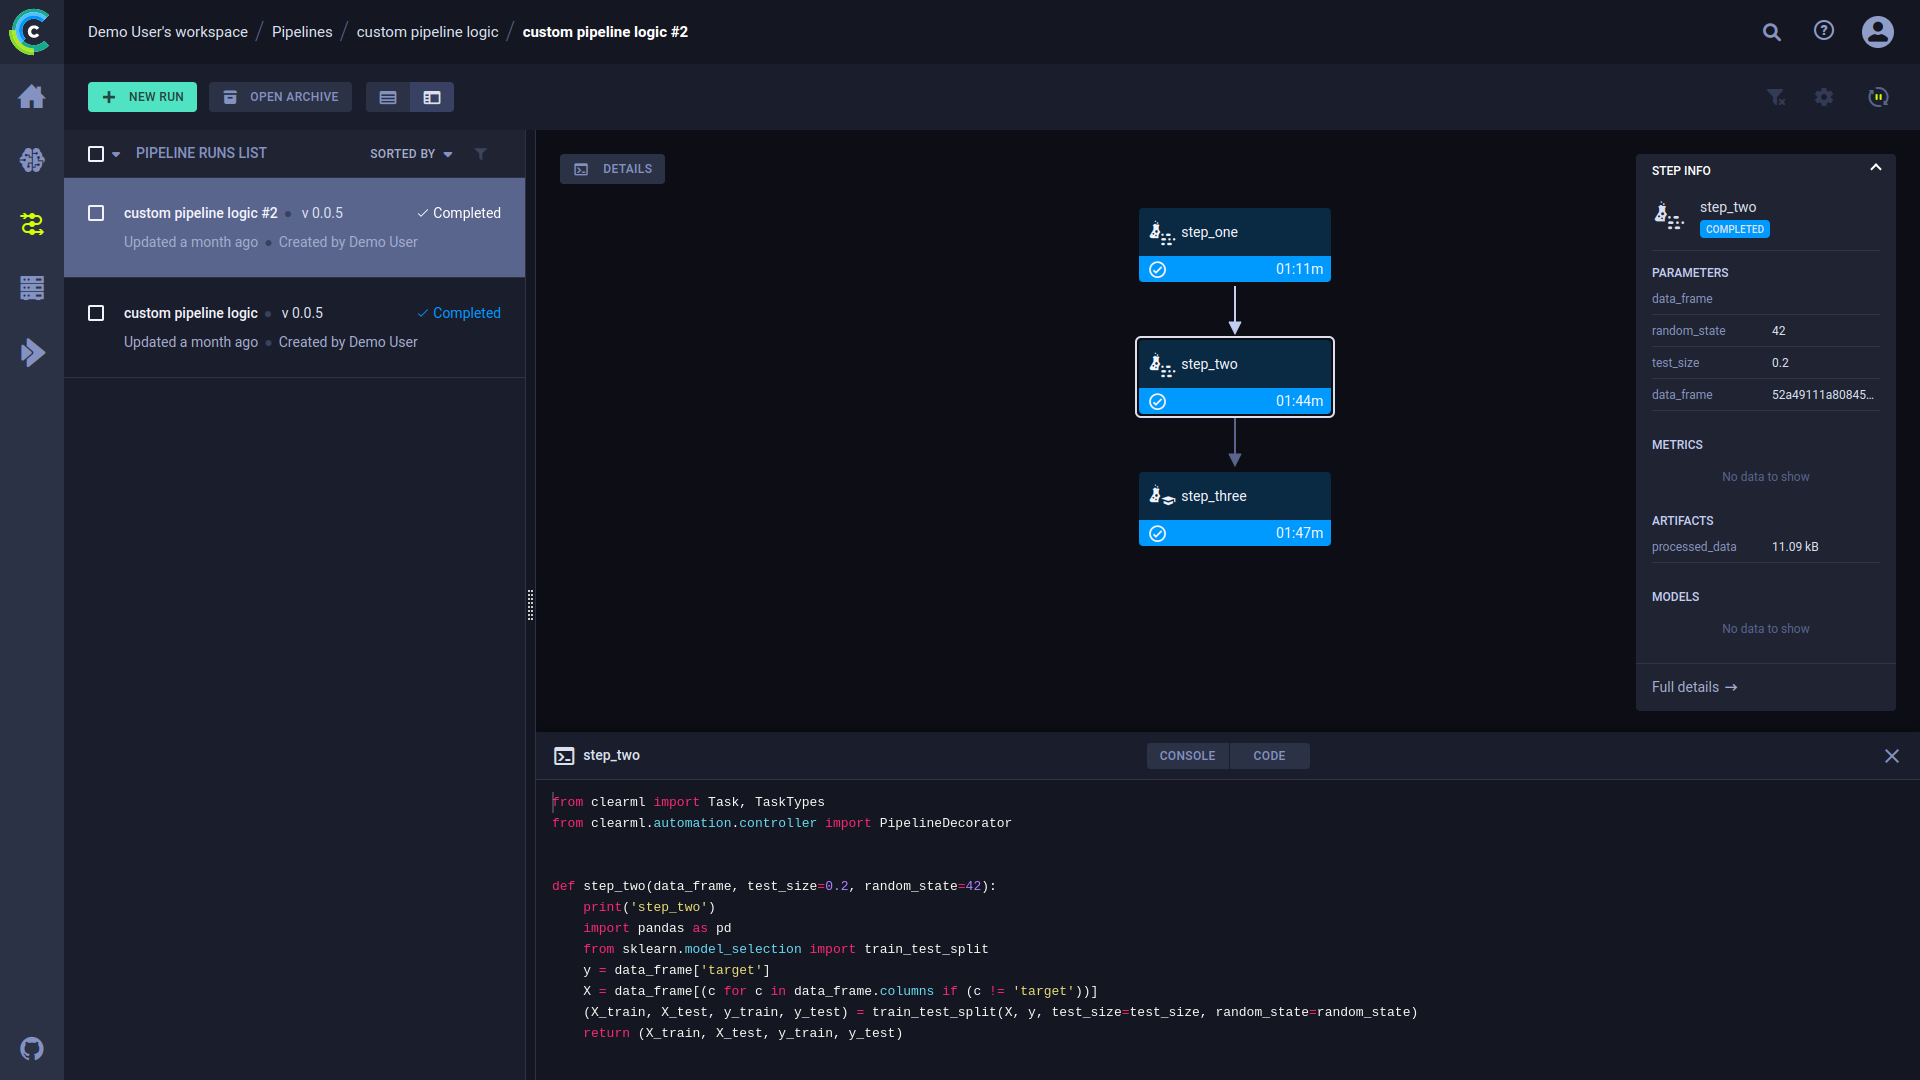The height and width of the screenshot is (1080, 1920).
Task: Open Full details for step_two
Action: coord(1693,687)
